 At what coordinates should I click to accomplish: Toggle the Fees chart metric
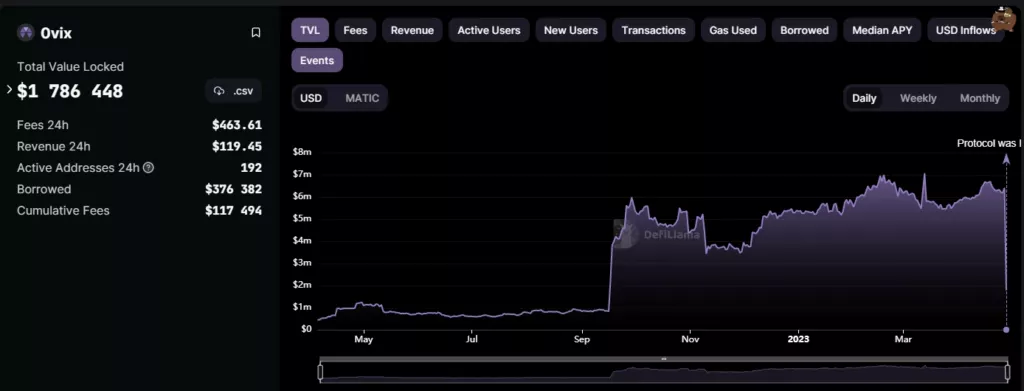[355, 30]
